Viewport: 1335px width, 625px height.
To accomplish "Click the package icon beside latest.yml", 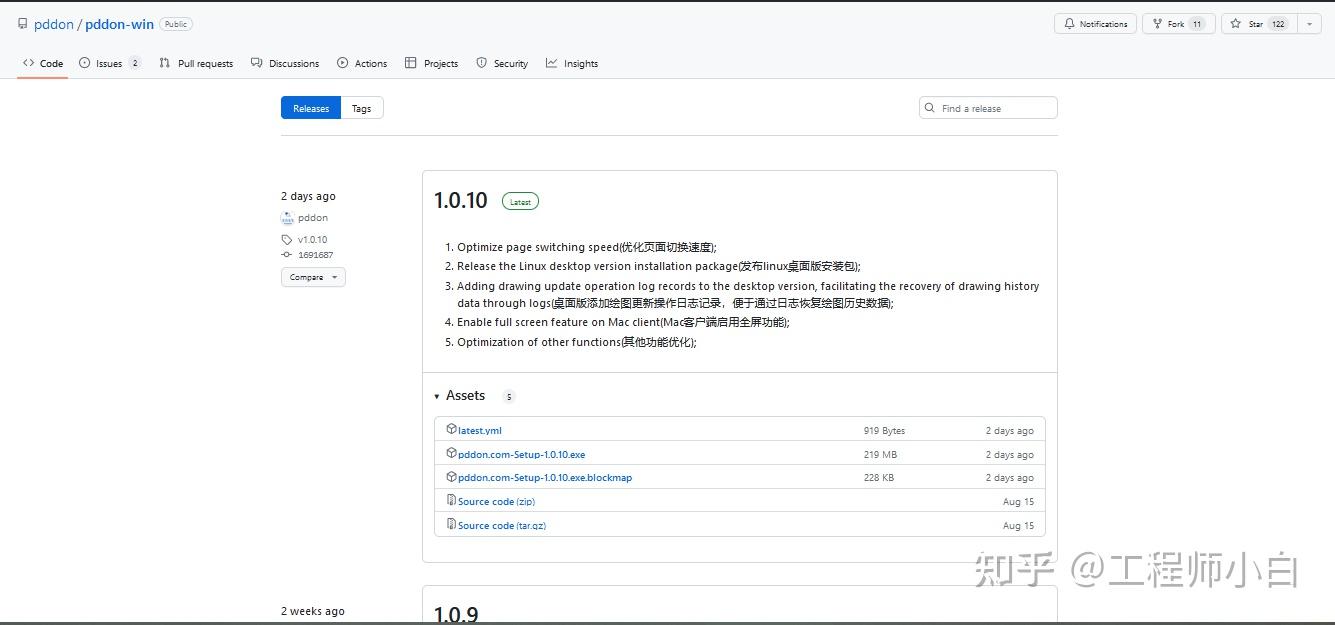I will (451, 429).
